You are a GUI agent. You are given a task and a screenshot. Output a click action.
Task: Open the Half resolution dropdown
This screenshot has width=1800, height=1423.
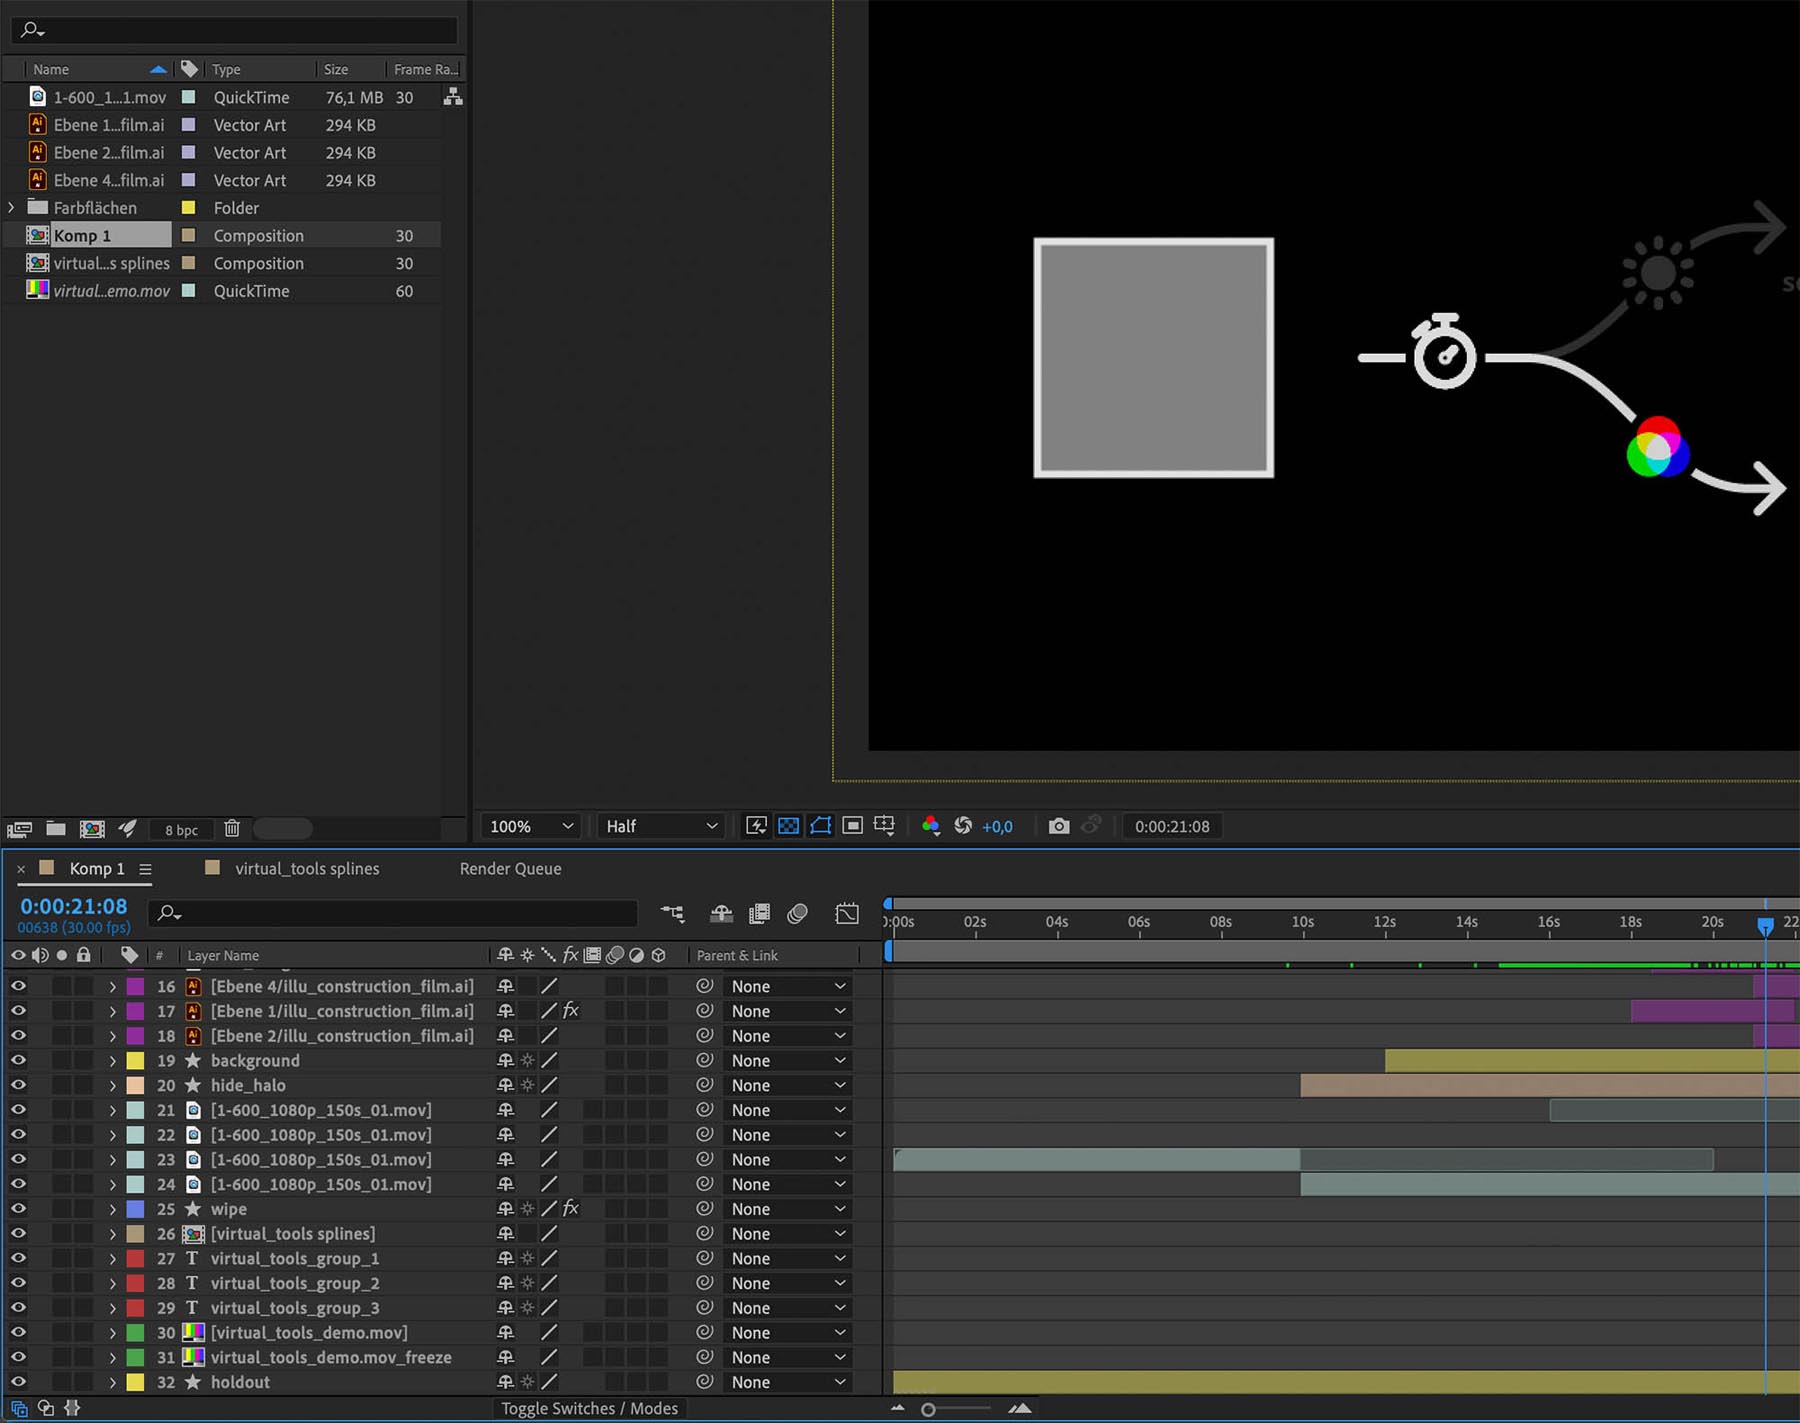click(x=661, y=827)
